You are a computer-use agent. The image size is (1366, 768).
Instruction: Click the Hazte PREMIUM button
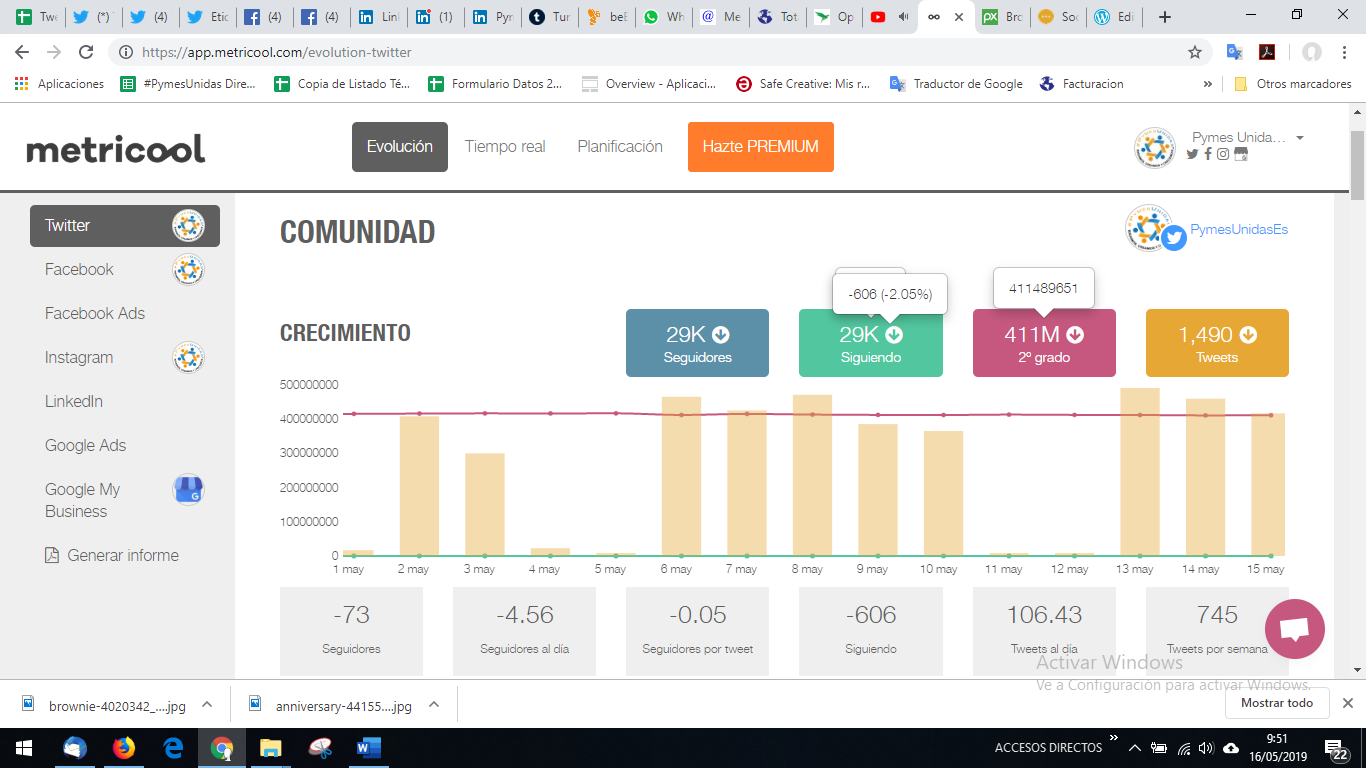(x=760, y=147)
